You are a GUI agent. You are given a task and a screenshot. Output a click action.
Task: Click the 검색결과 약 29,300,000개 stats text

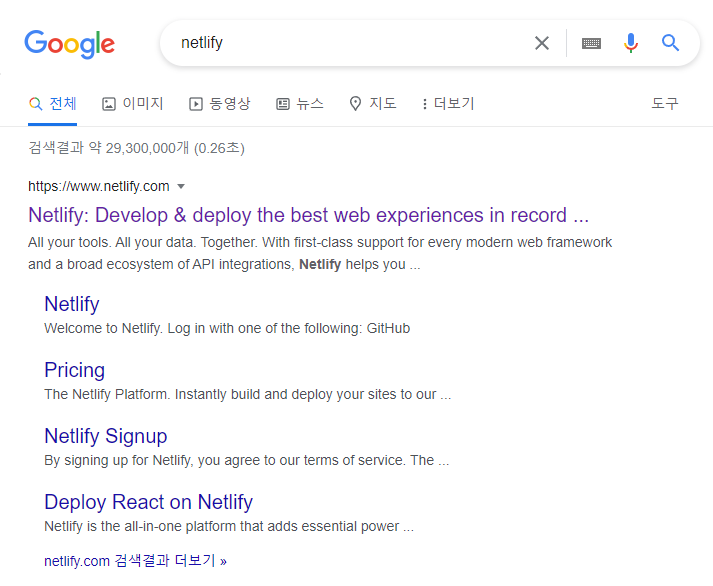coord(136,148)
